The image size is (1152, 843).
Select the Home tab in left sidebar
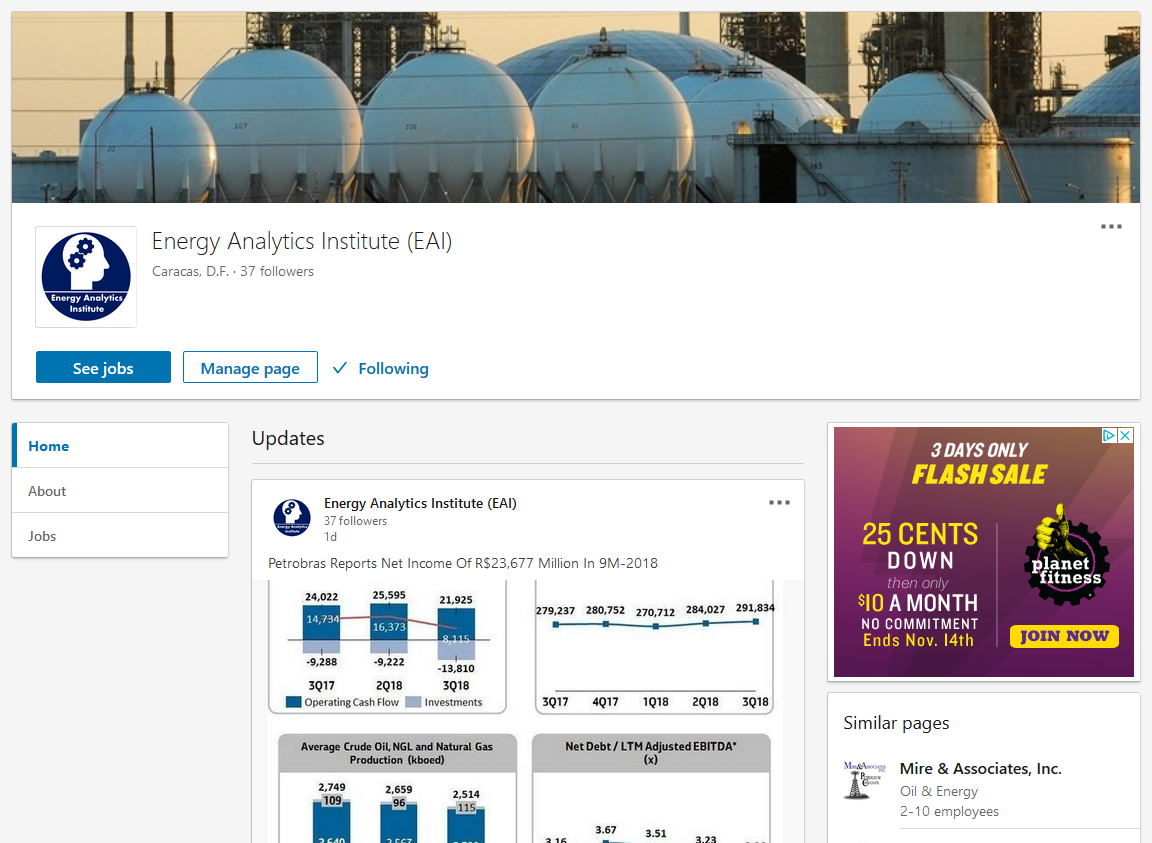49,446
